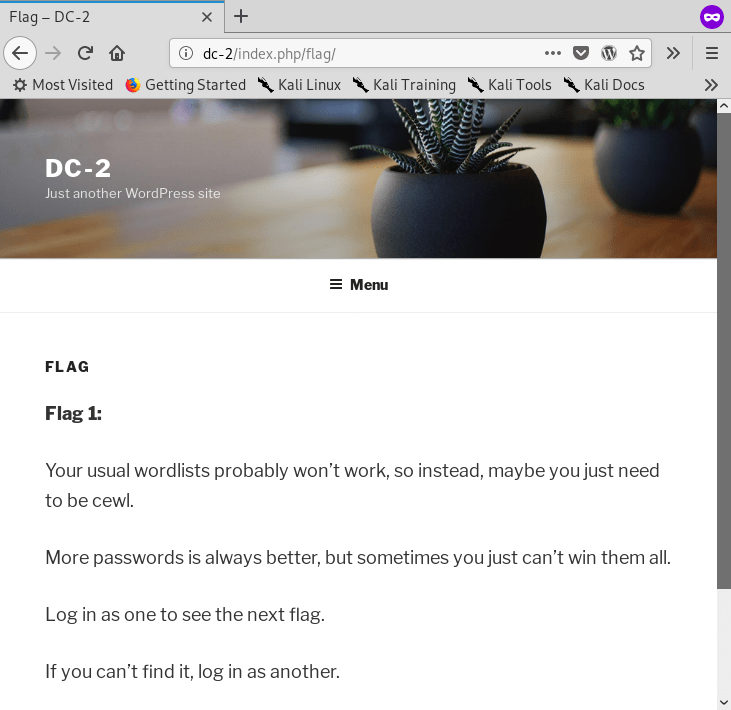Open the Kali Tools bookmark
This screenshot has width=731, height=710.
510,85
